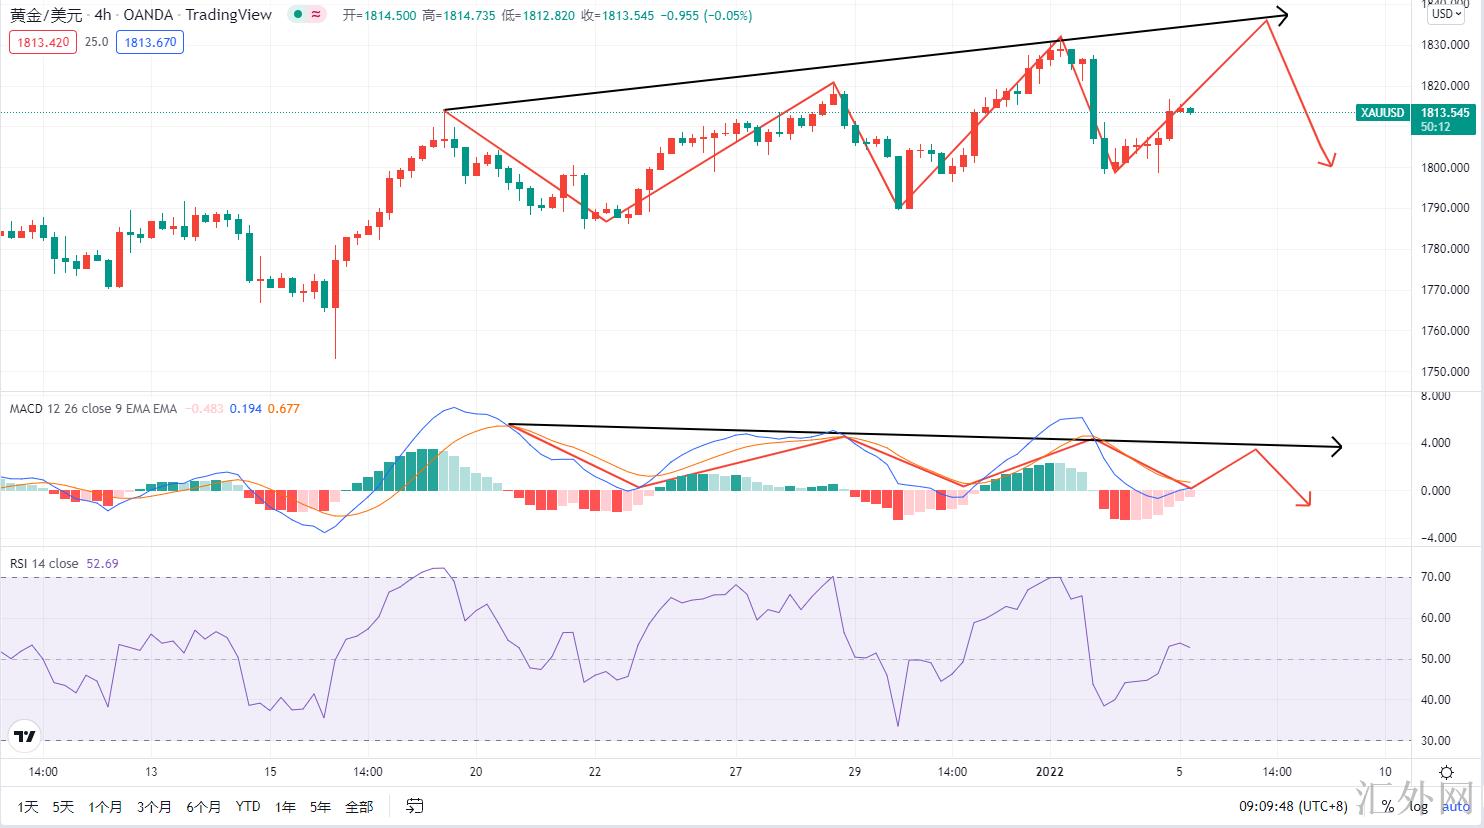1484x828 pixels.
Task: Click the TradingView logo on chart
Action: tap(24, 737)
